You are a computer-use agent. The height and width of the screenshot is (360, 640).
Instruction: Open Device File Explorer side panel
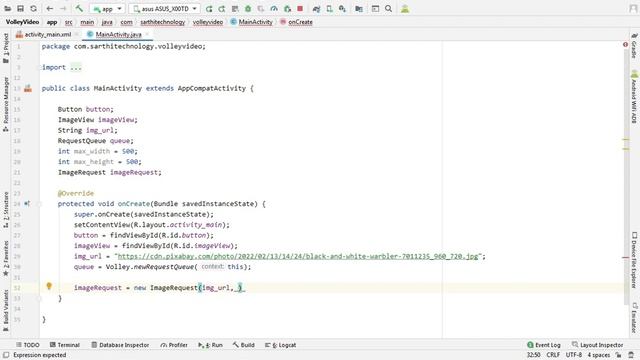point(634,260)
